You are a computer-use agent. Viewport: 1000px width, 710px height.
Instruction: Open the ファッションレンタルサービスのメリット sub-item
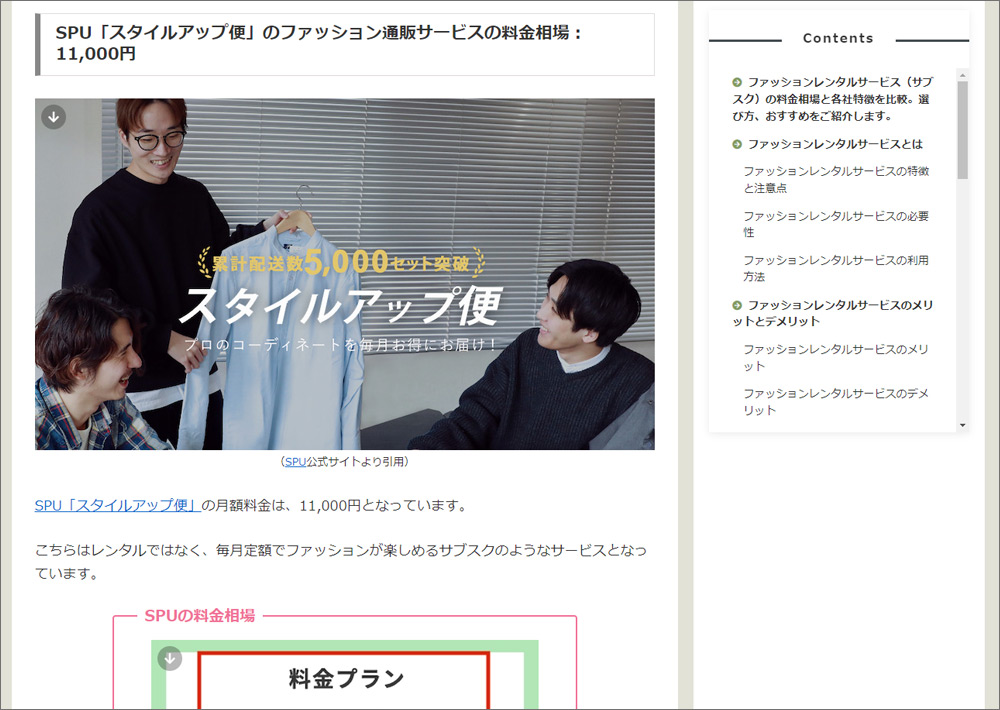[836, 357]
